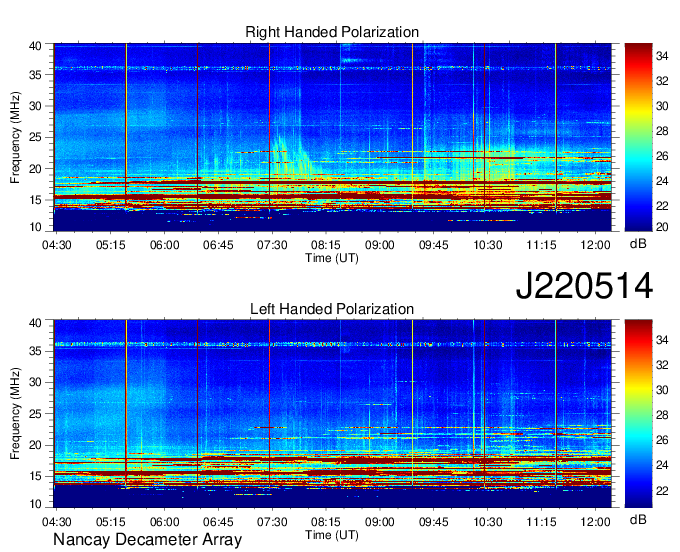Click the 09:00 time tick under Right Handed plot
680x552 pixels.
tap(379, 245)
